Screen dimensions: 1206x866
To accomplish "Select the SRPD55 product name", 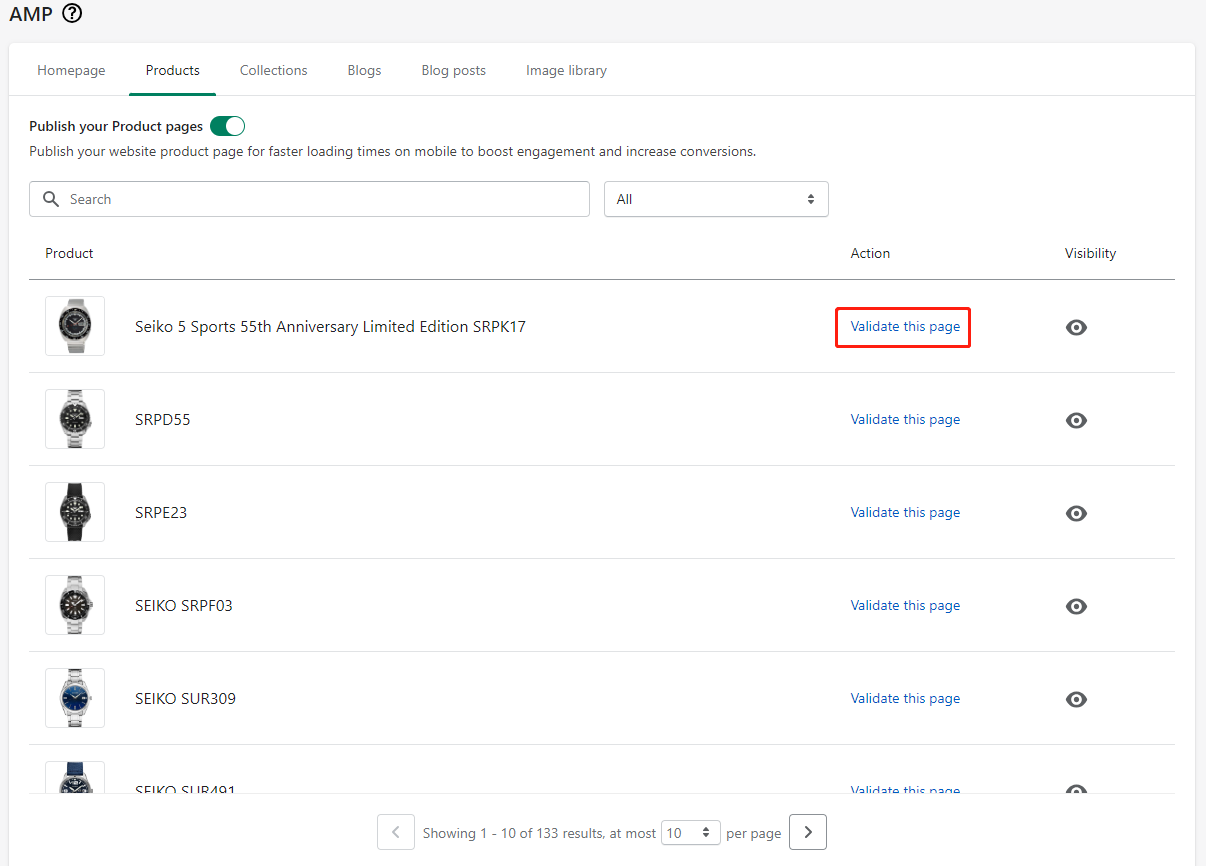I will 163,419.
